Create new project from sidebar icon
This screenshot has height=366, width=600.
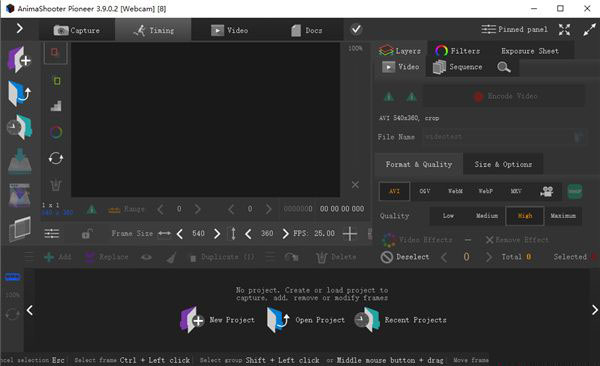(x=20, y=60)
